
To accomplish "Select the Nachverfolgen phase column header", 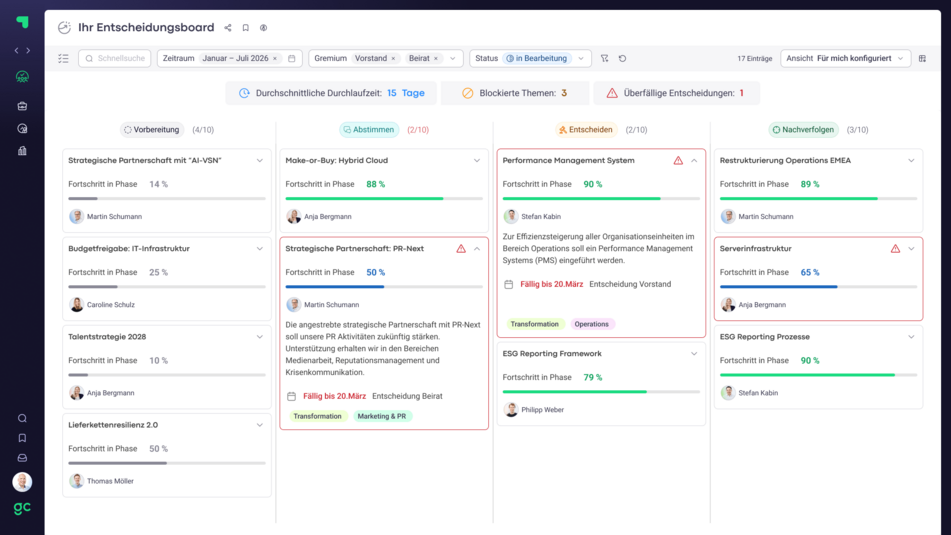I will (x=804, y=130).
